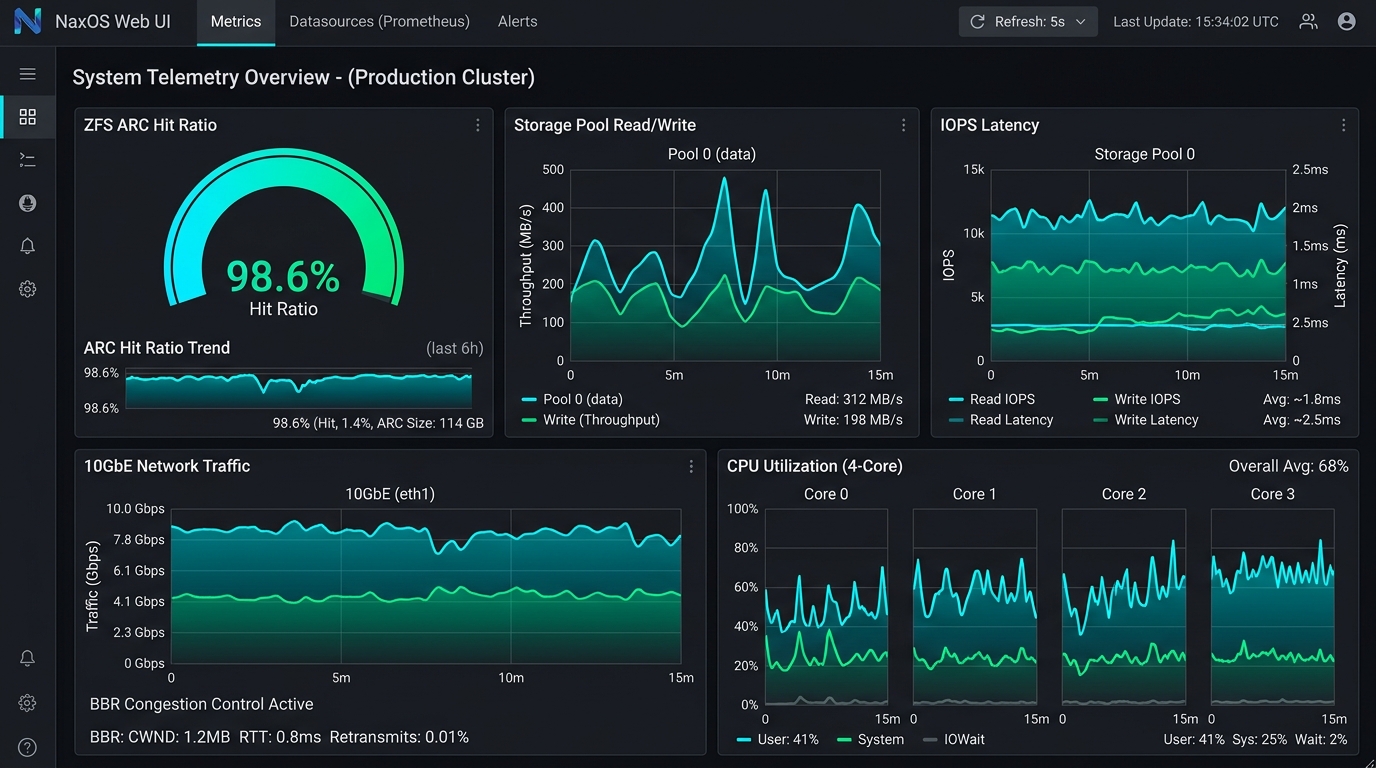
Task: Open 10GbE Network Traffic panel options menu
Action: tap(691, 466)
